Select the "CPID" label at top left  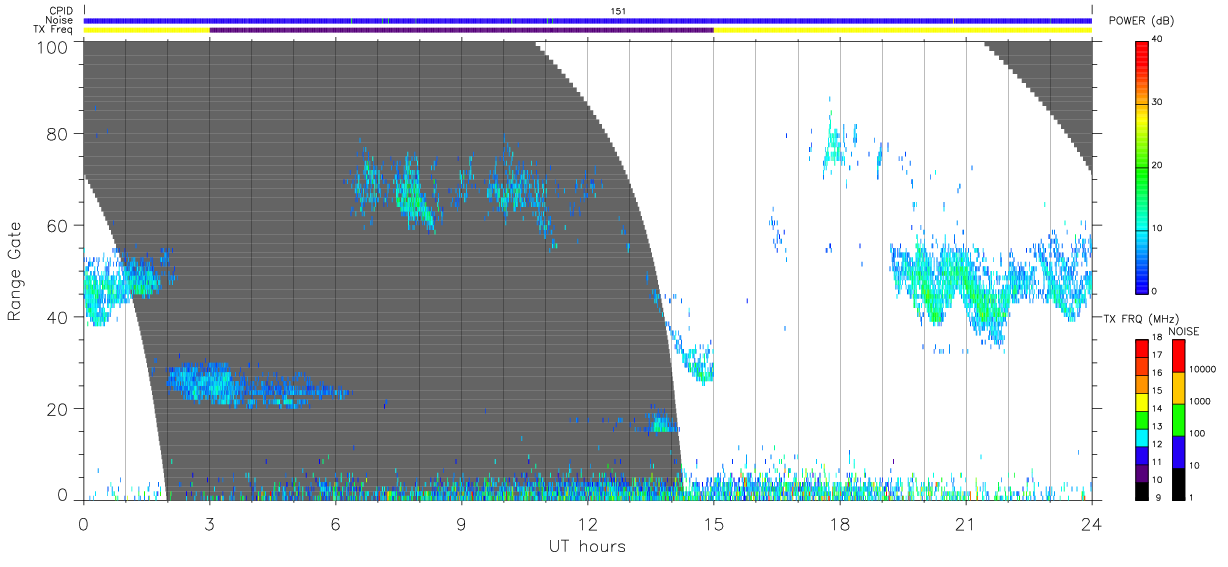pos(60,11)
